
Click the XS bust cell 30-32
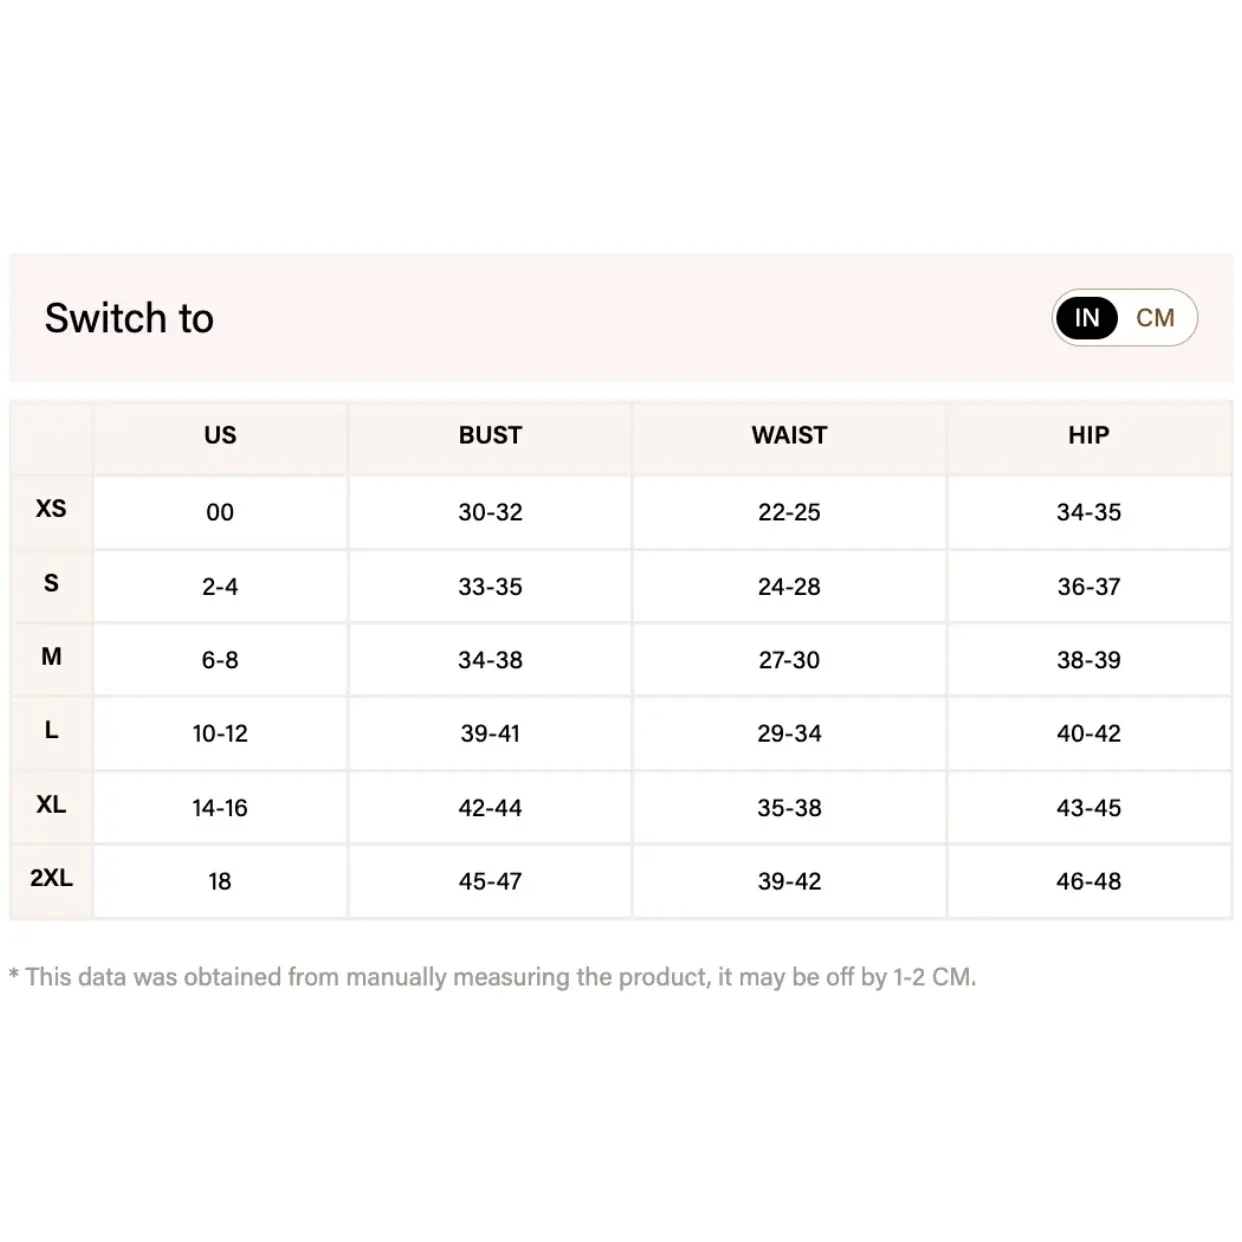tap(490, 512)
